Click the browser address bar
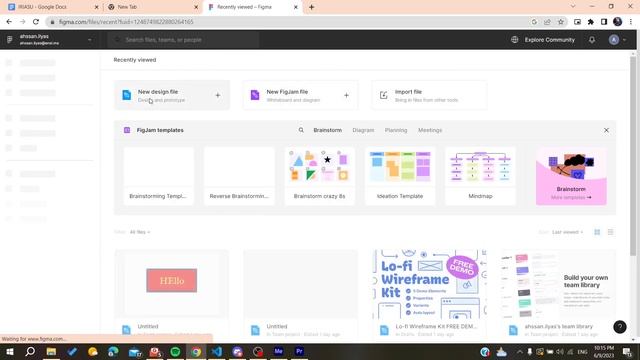640x360 pixels. point(286,22)
